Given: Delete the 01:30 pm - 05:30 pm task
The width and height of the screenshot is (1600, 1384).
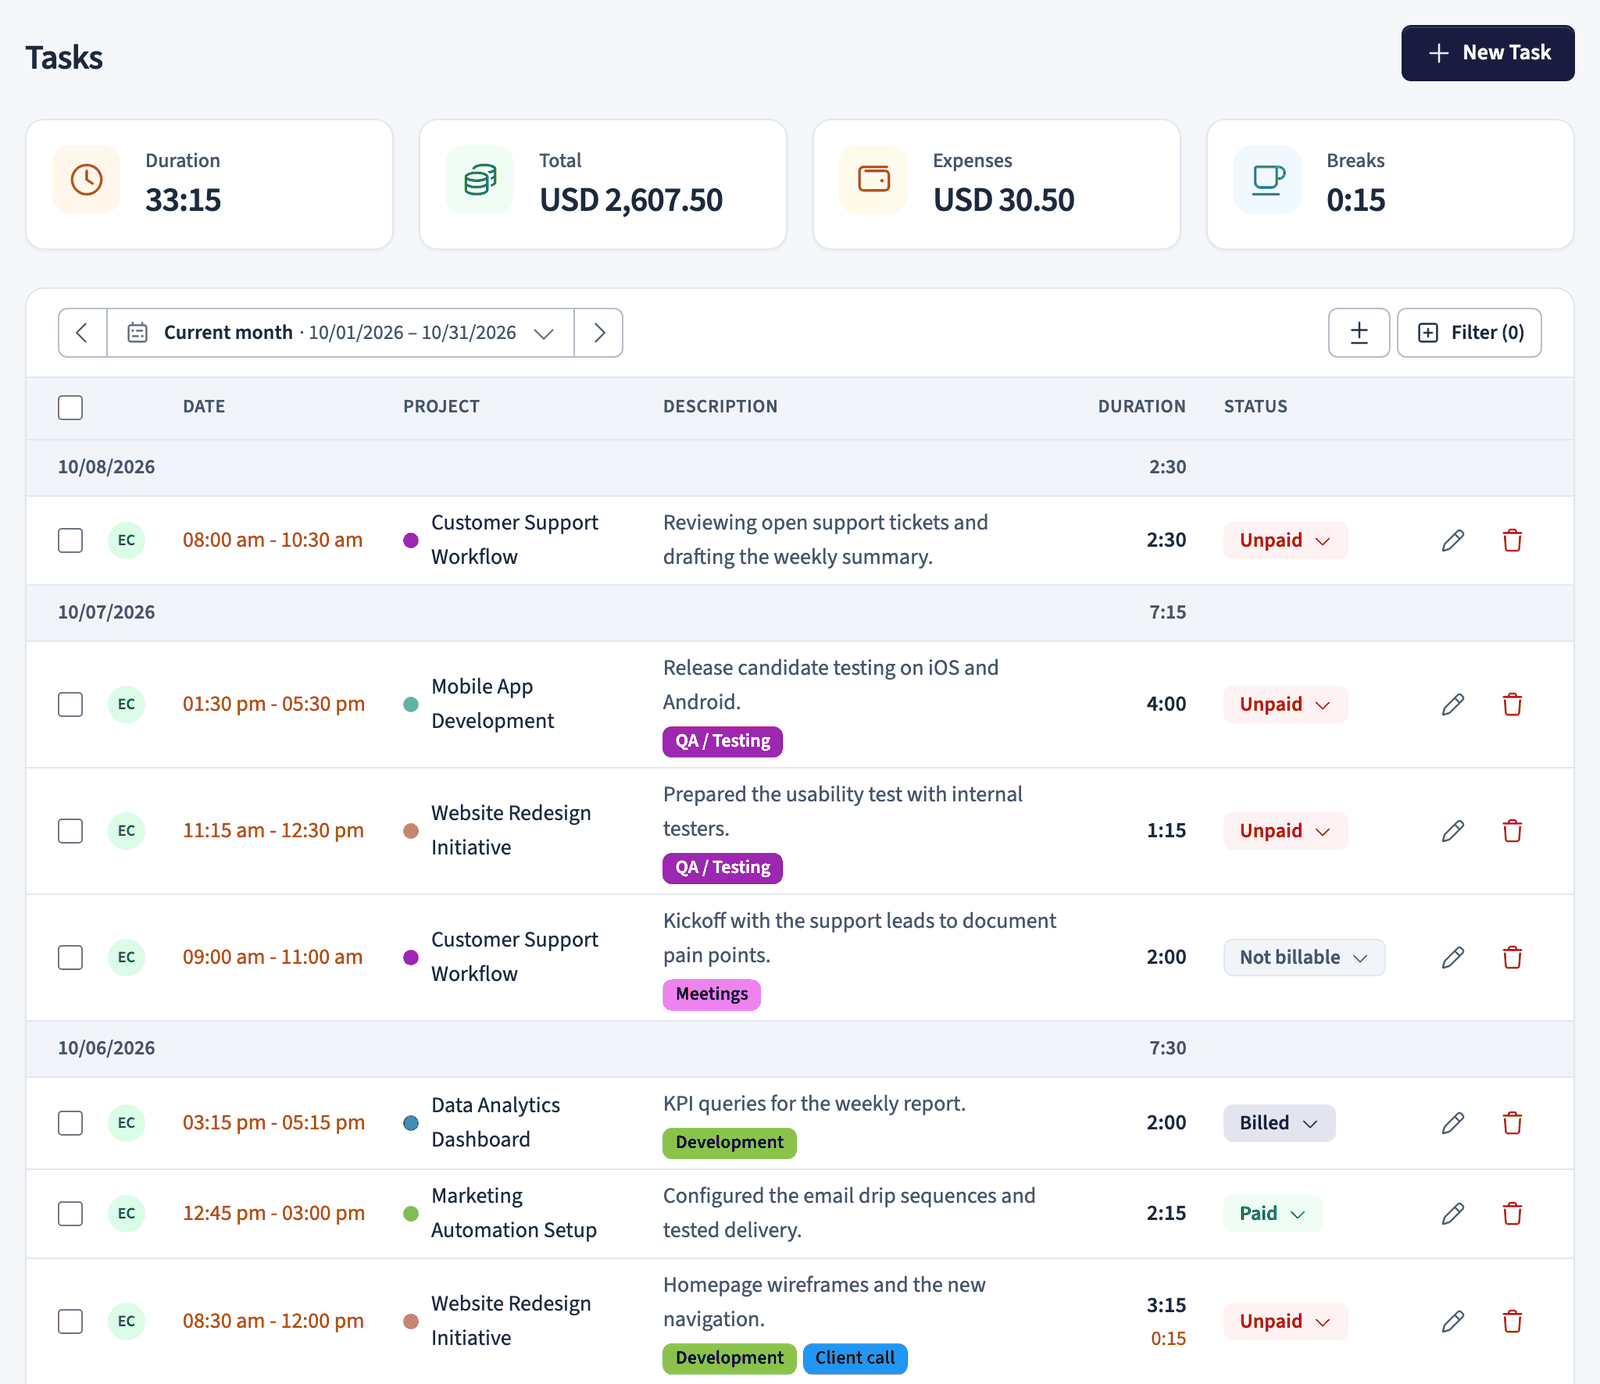Looking at the screenshot, I should [x=1512, y=704].
